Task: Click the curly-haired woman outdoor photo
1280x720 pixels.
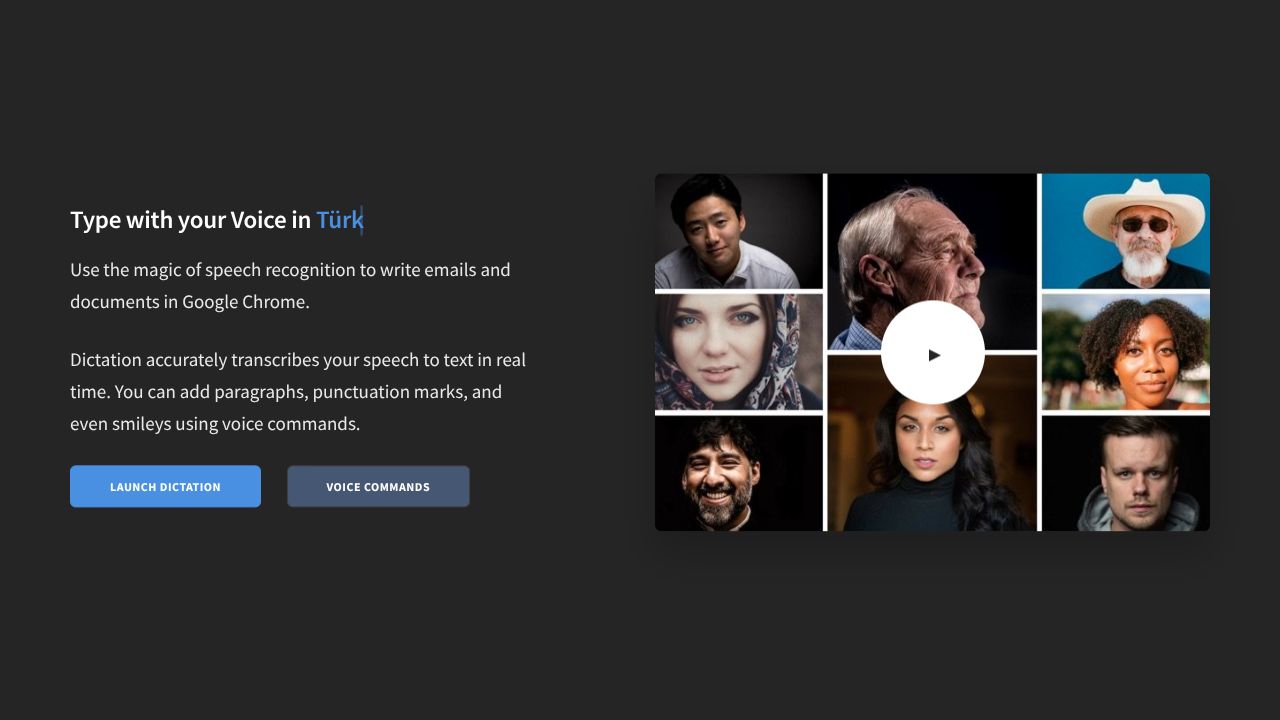Action: pos(1125,352)
